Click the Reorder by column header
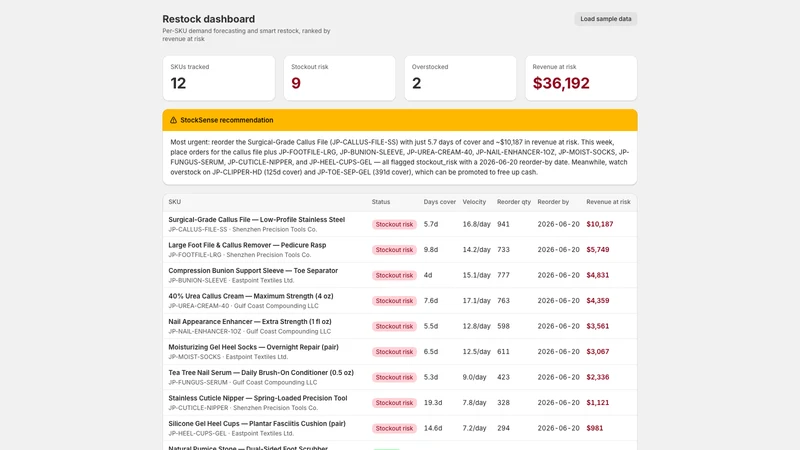Viewport: 800px width, 450px height. 553,202
